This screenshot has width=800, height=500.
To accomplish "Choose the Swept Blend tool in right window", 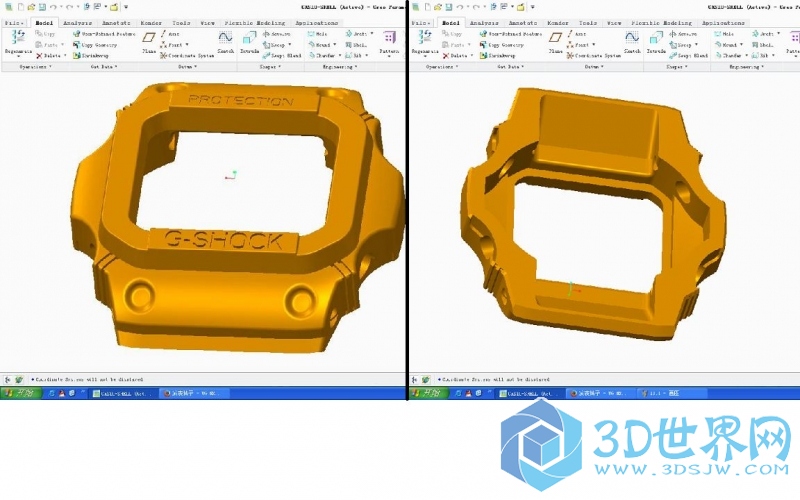I will [689, 56].
